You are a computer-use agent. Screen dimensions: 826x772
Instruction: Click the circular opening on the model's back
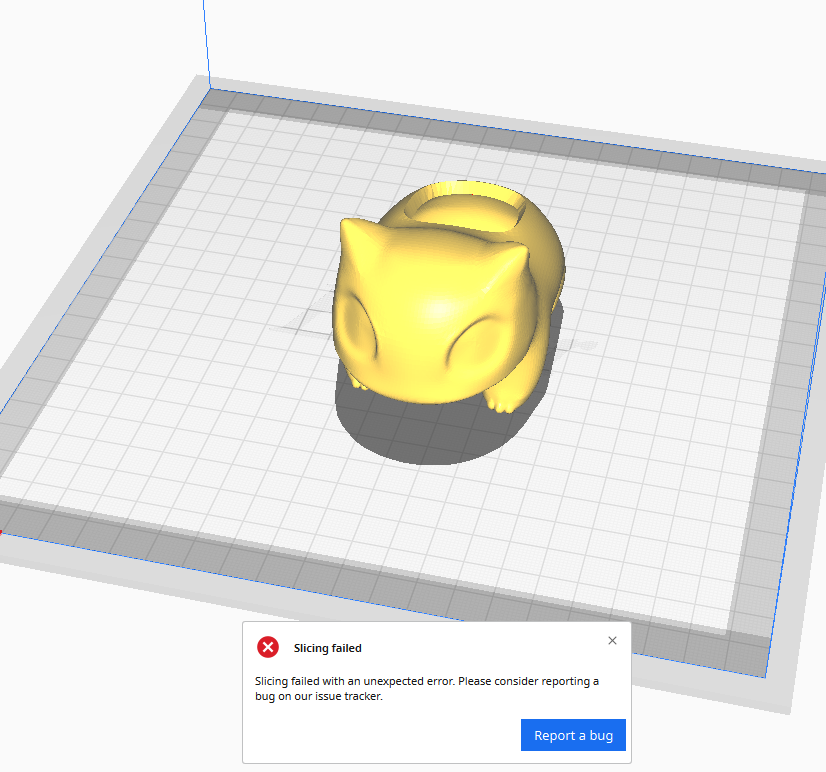(x=462, y=210)
